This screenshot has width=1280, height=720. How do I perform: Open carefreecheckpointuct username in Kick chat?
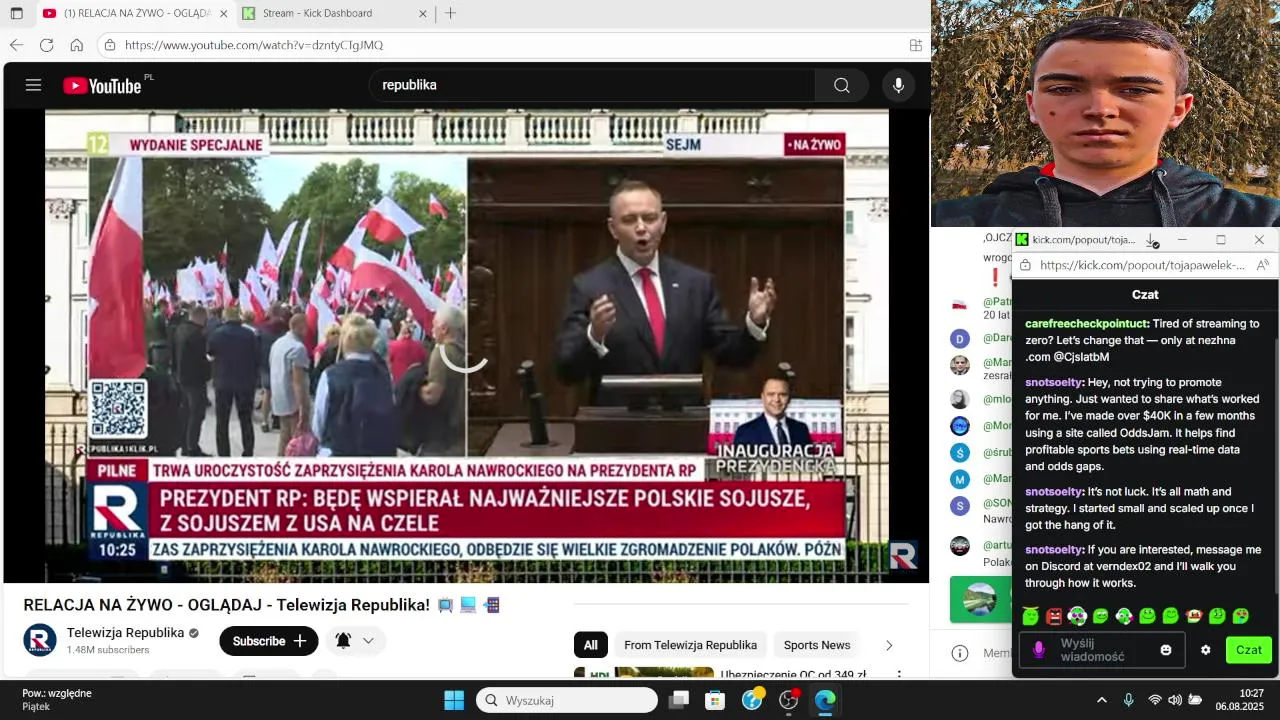click(x=1087, y=324)
